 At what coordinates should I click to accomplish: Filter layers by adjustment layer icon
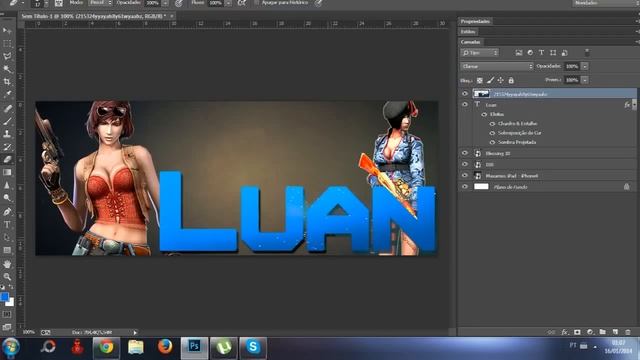(x=530, y=53)
